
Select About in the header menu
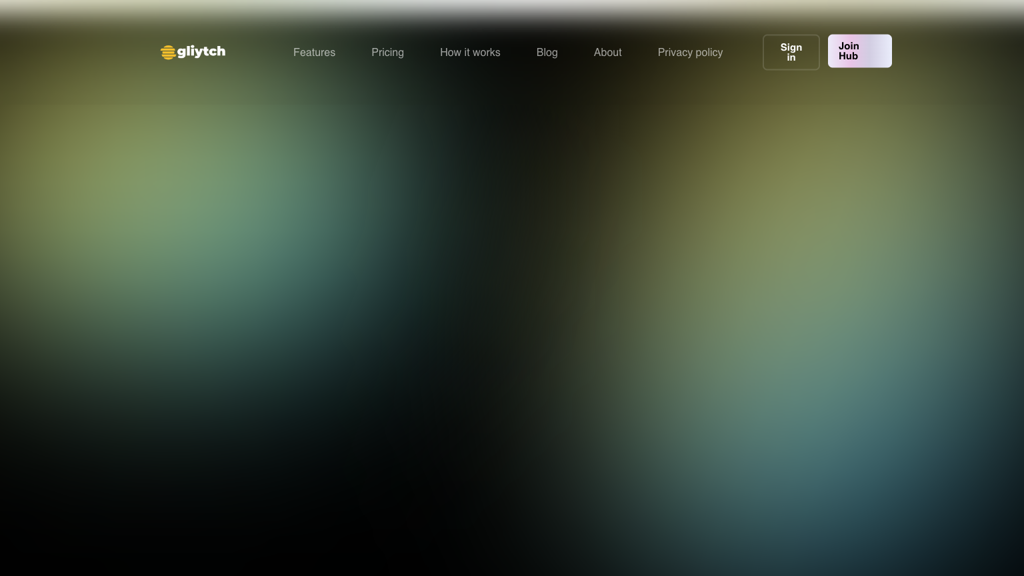click(x=607, y=52)
